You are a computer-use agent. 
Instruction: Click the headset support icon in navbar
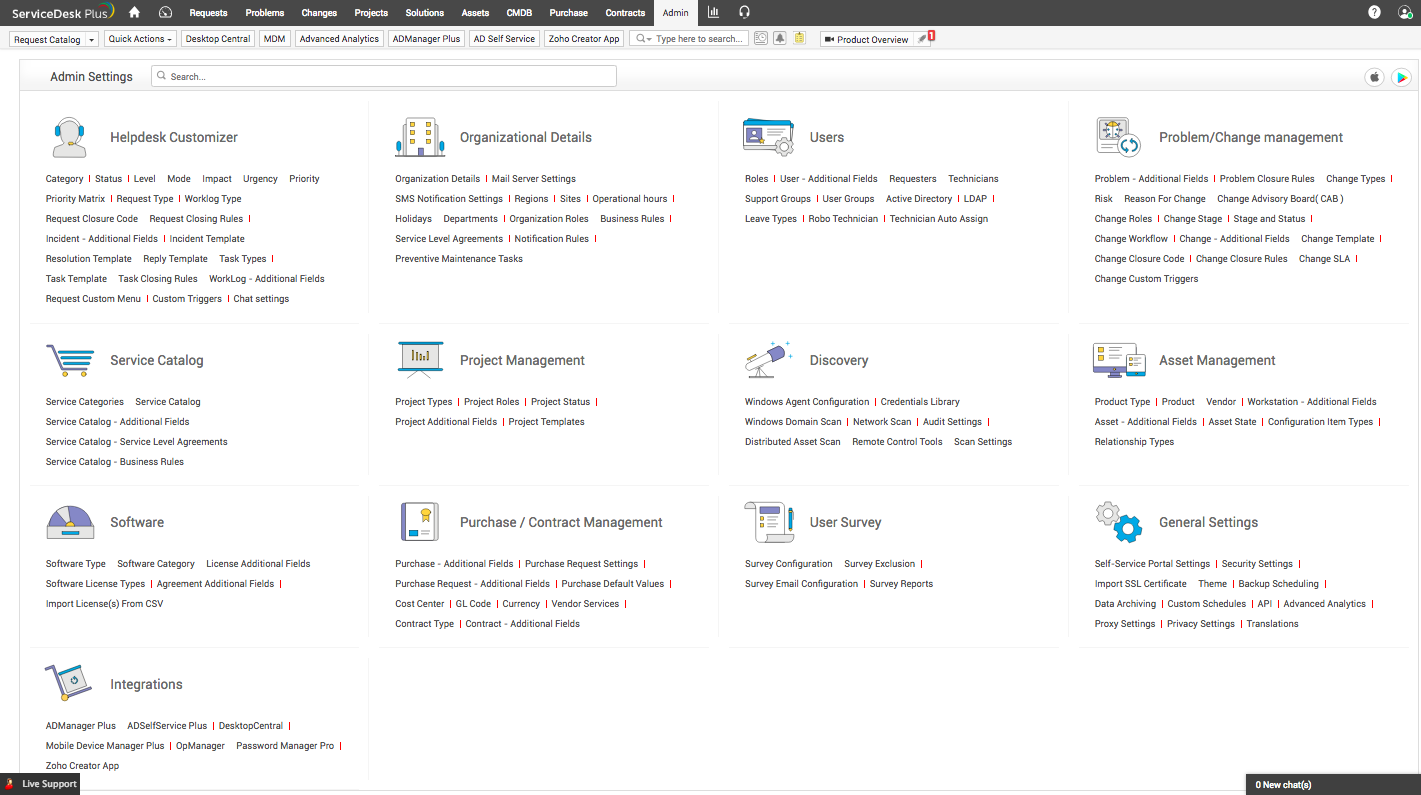click(744, 12)
